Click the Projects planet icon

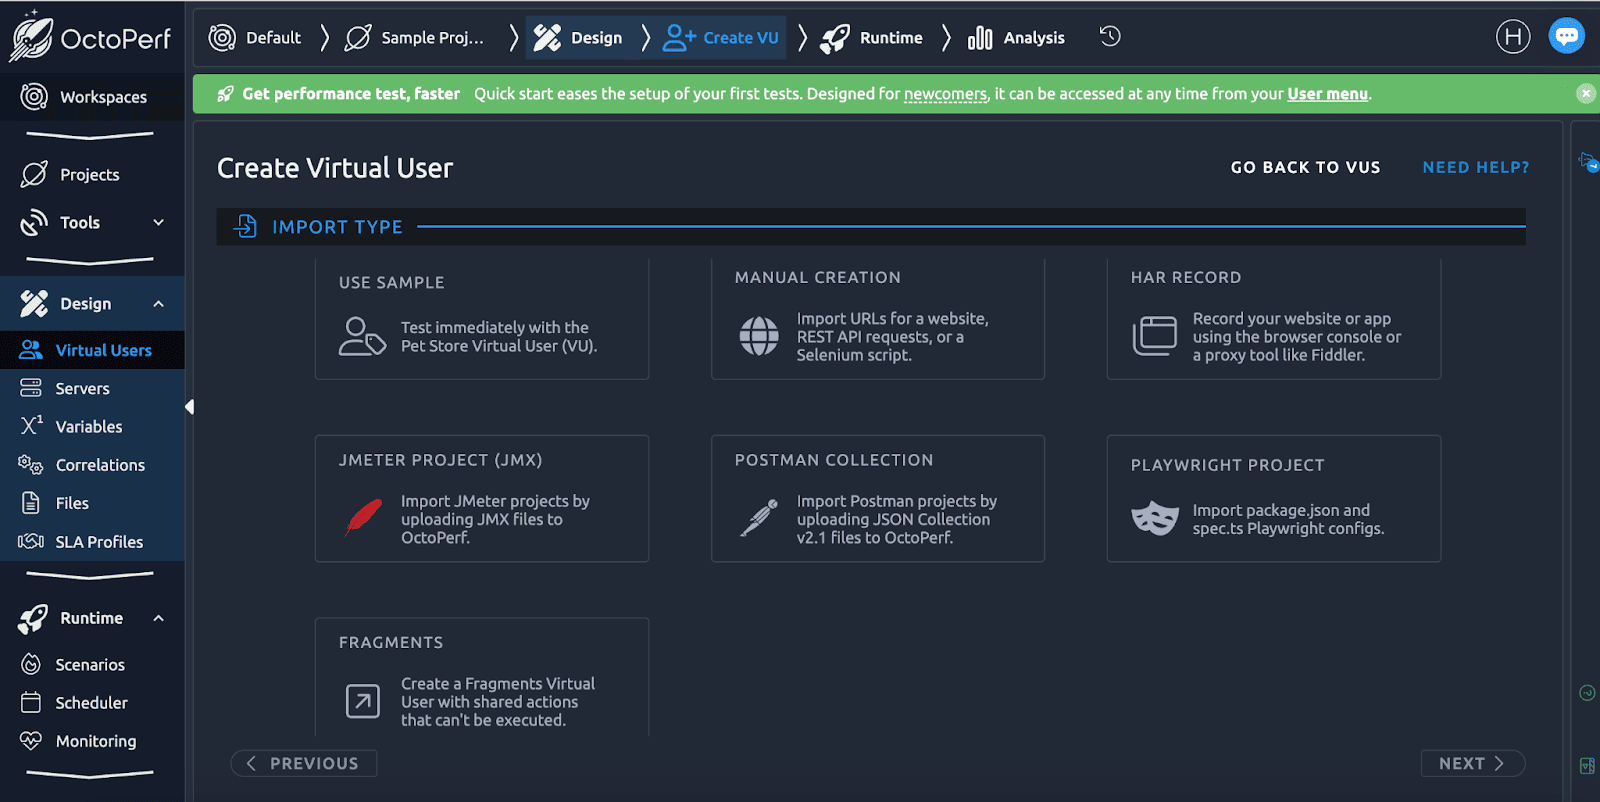(x=34, y=174)
